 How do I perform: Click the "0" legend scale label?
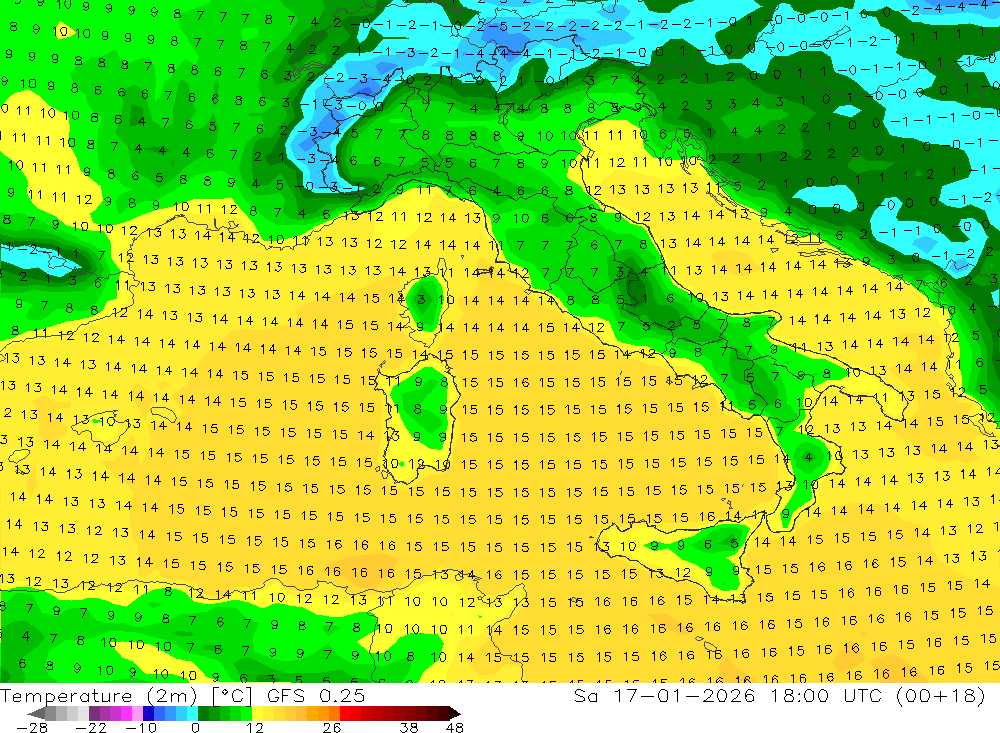point(196,727)
